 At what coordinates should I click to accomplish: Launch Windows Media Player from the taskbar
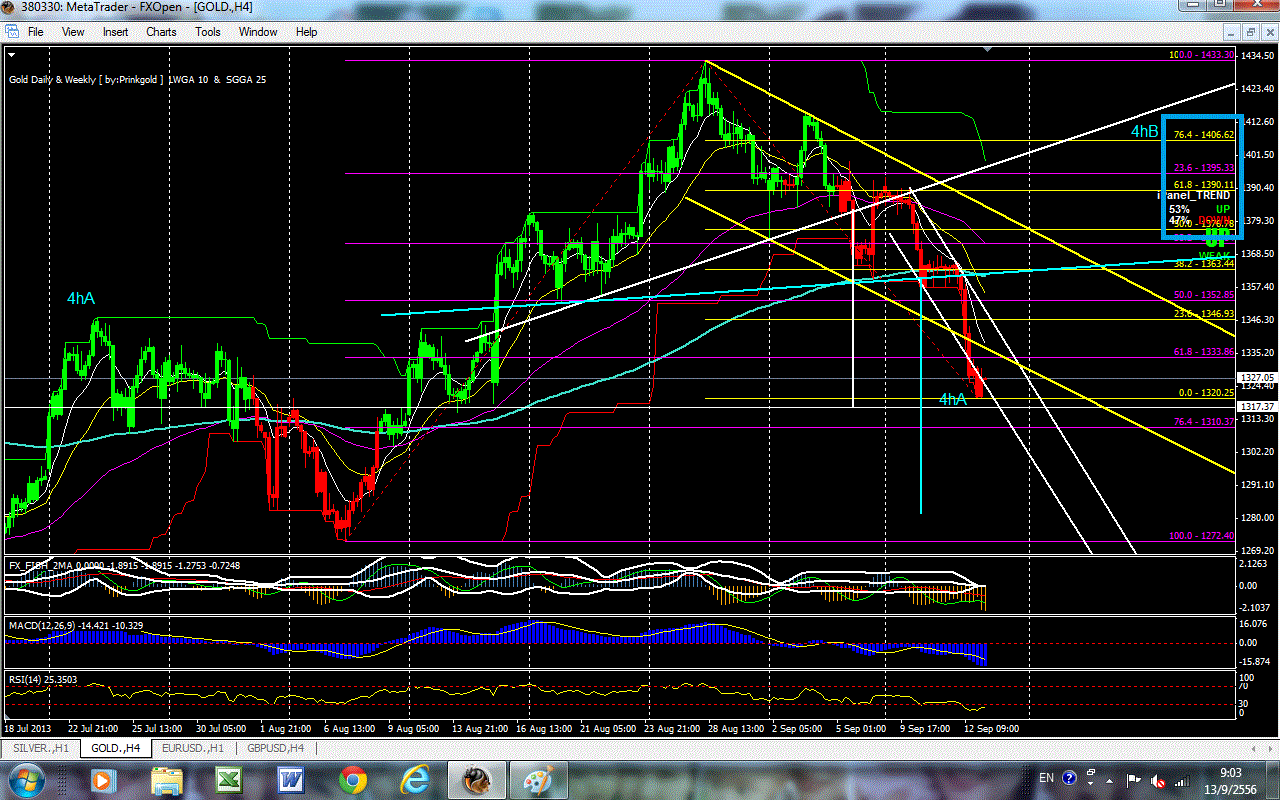pyautogui.click(x=101, y=779)
